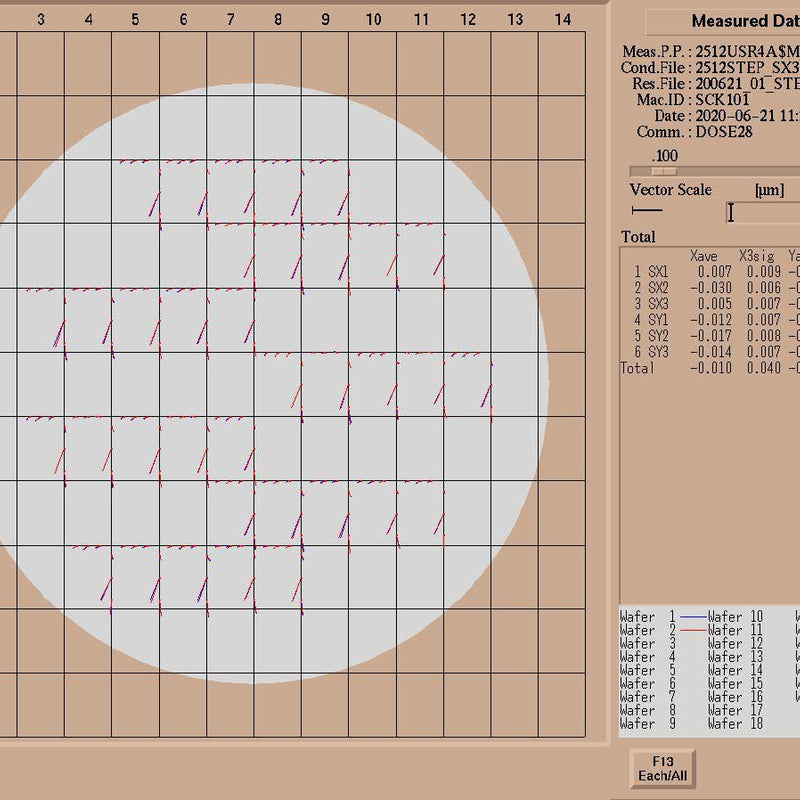Image resolution: width=800 pixels, height=800 pixels.
Task: Select the SX3 row label
Action: (658, 304)
